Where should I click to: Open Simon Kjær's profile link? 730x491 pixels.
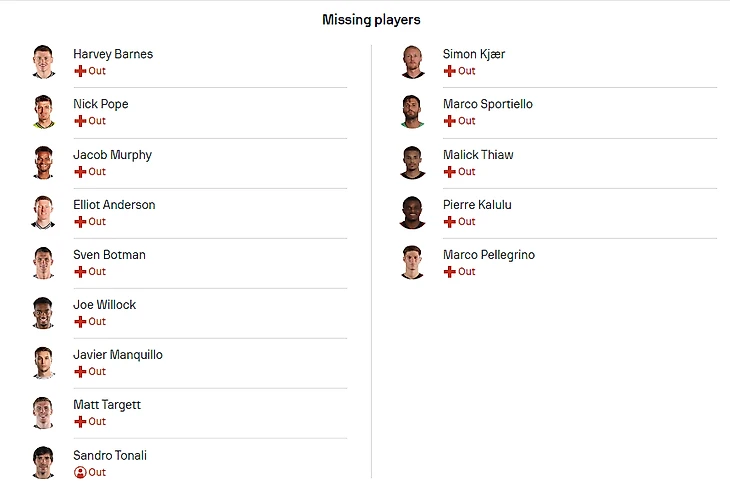click(x=474, y=54)
